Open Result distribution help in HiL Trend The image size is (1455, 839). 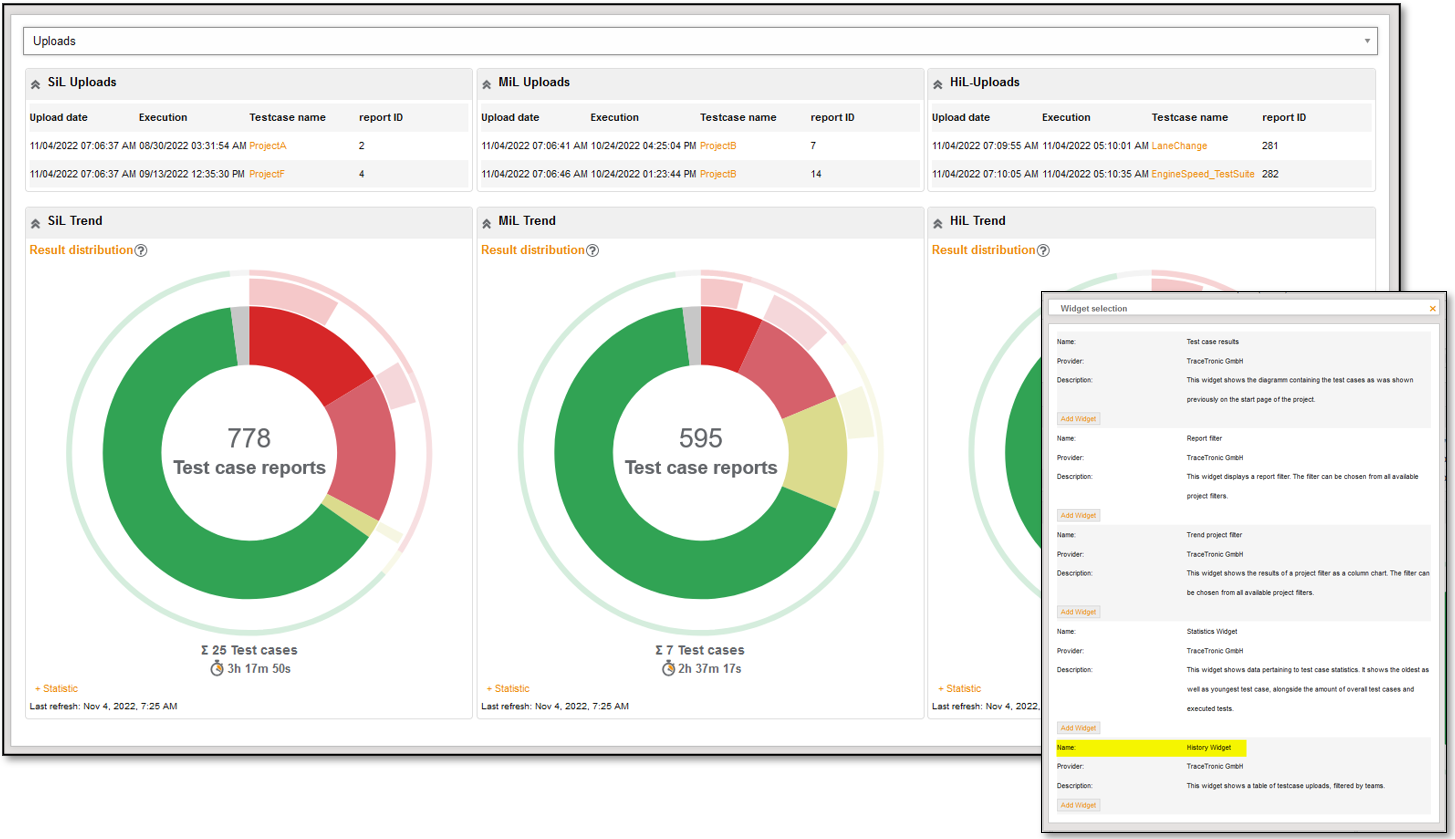point(1042,250)
